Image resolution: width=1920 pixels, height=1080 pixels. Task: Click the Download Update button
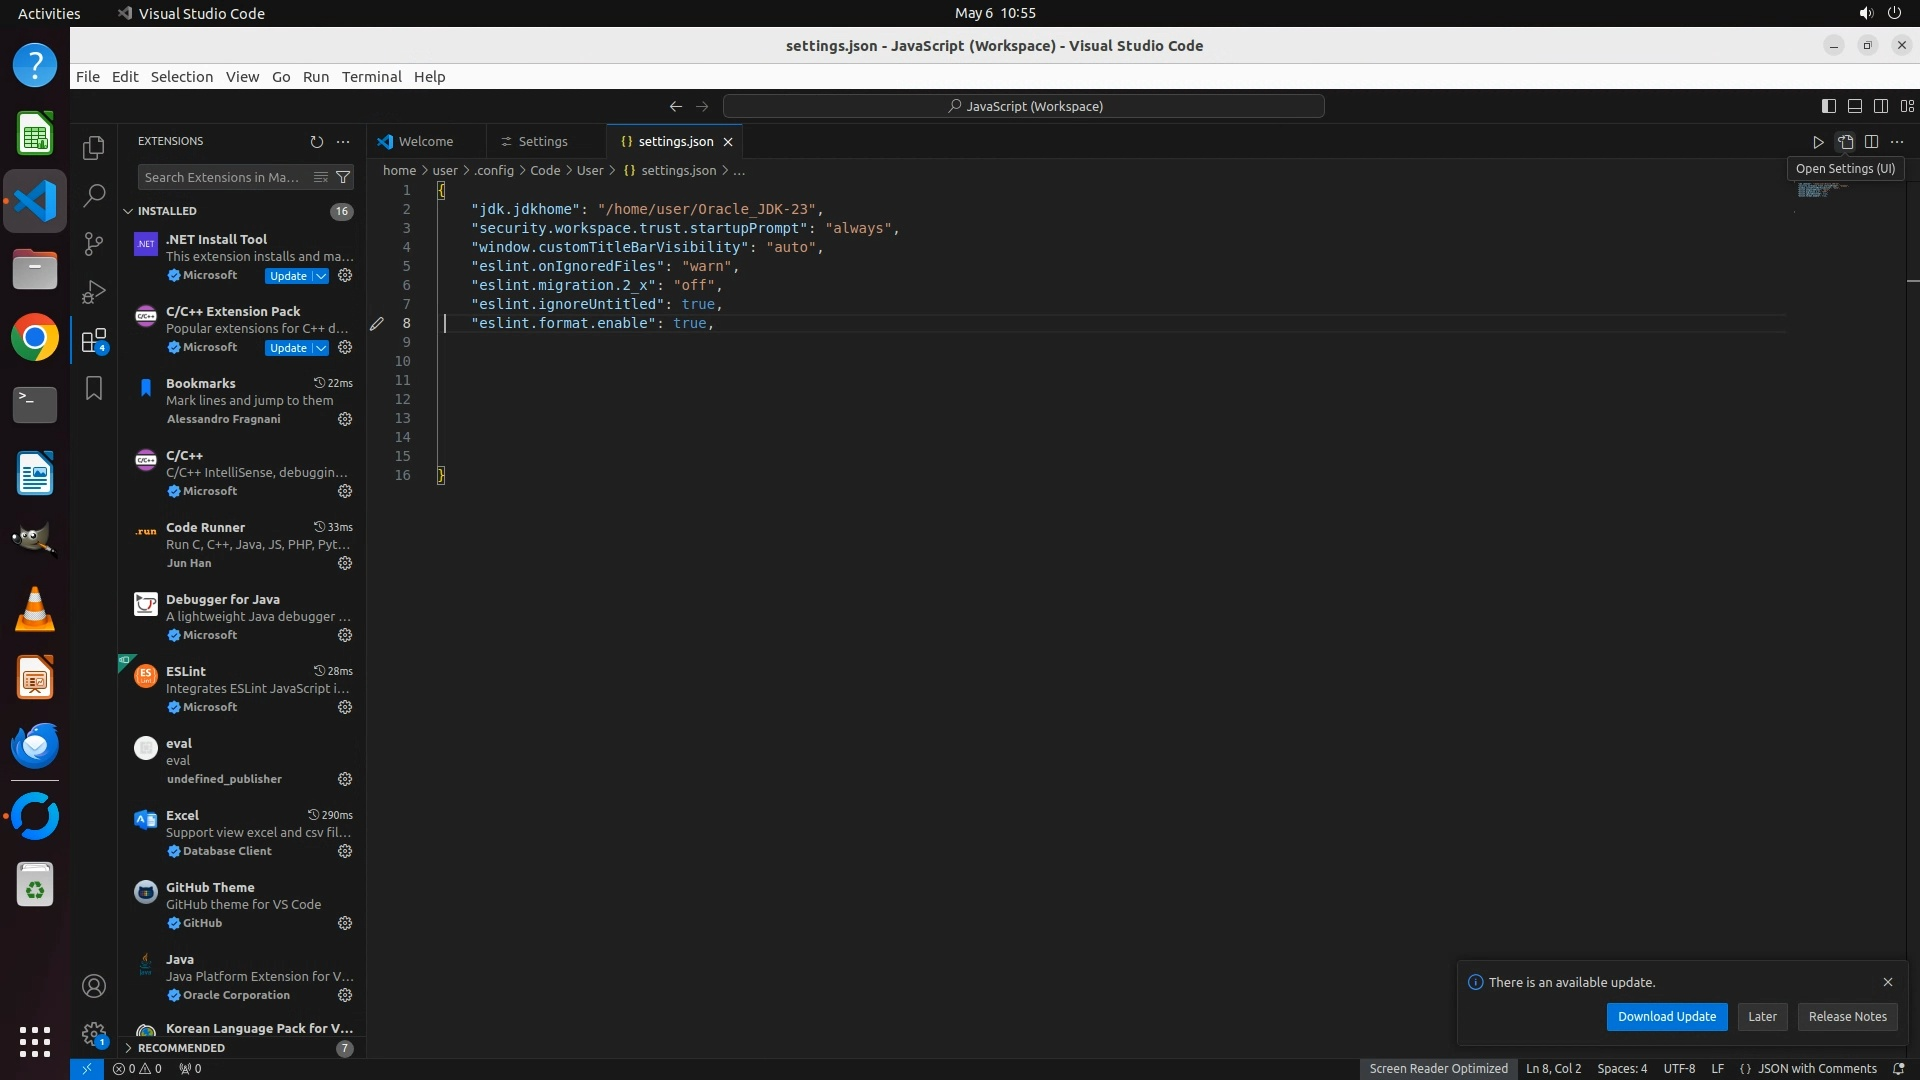1666,1016
